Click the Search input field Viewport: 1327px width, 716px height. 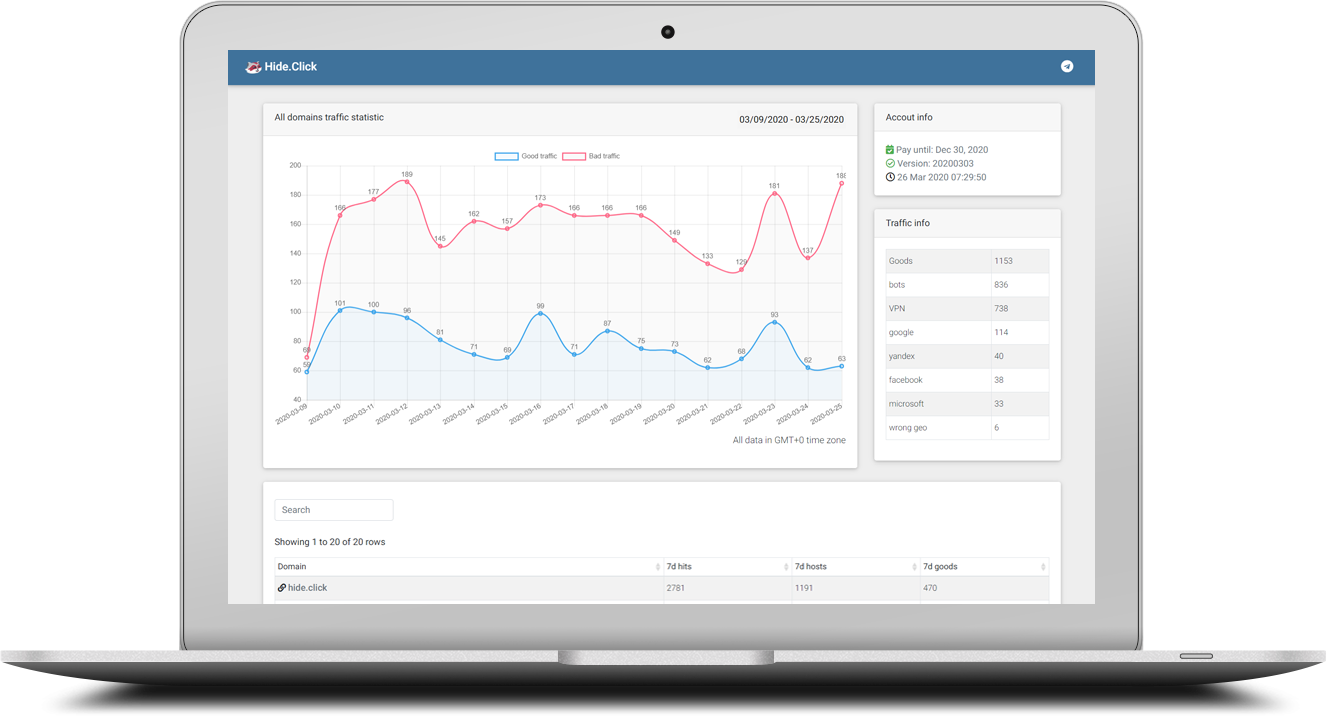(x=334, y=510)
